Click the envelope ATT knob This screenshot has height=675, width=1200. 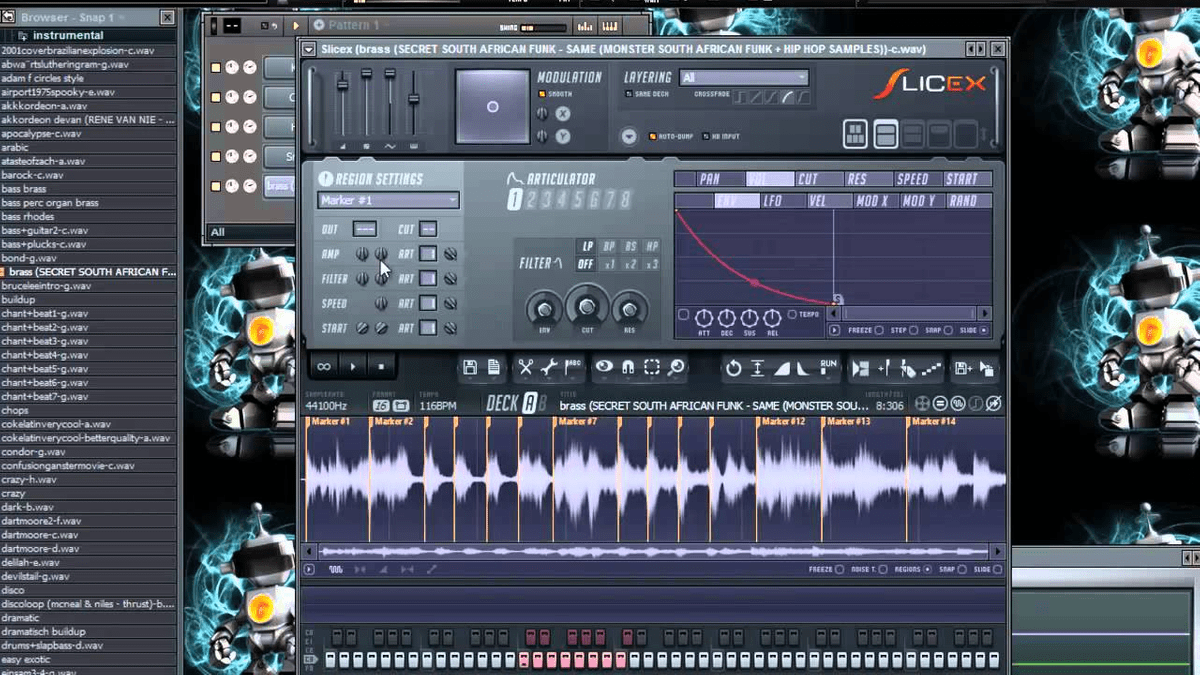tap(705, 318)
